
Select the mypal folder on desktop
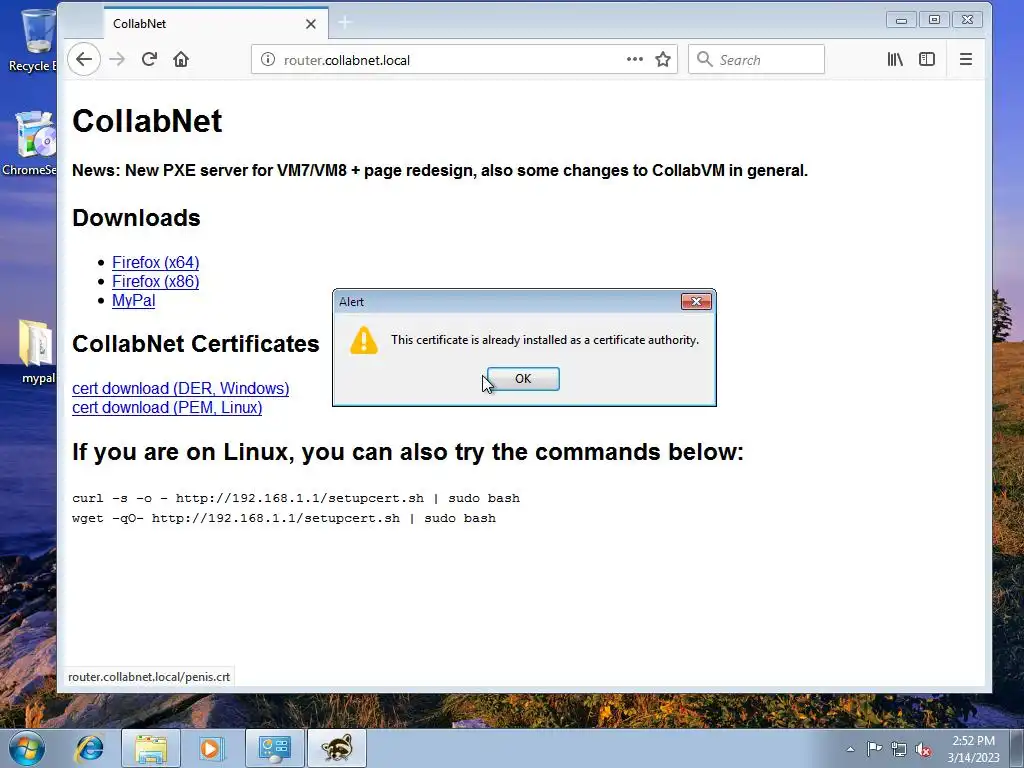pos(37,351)
